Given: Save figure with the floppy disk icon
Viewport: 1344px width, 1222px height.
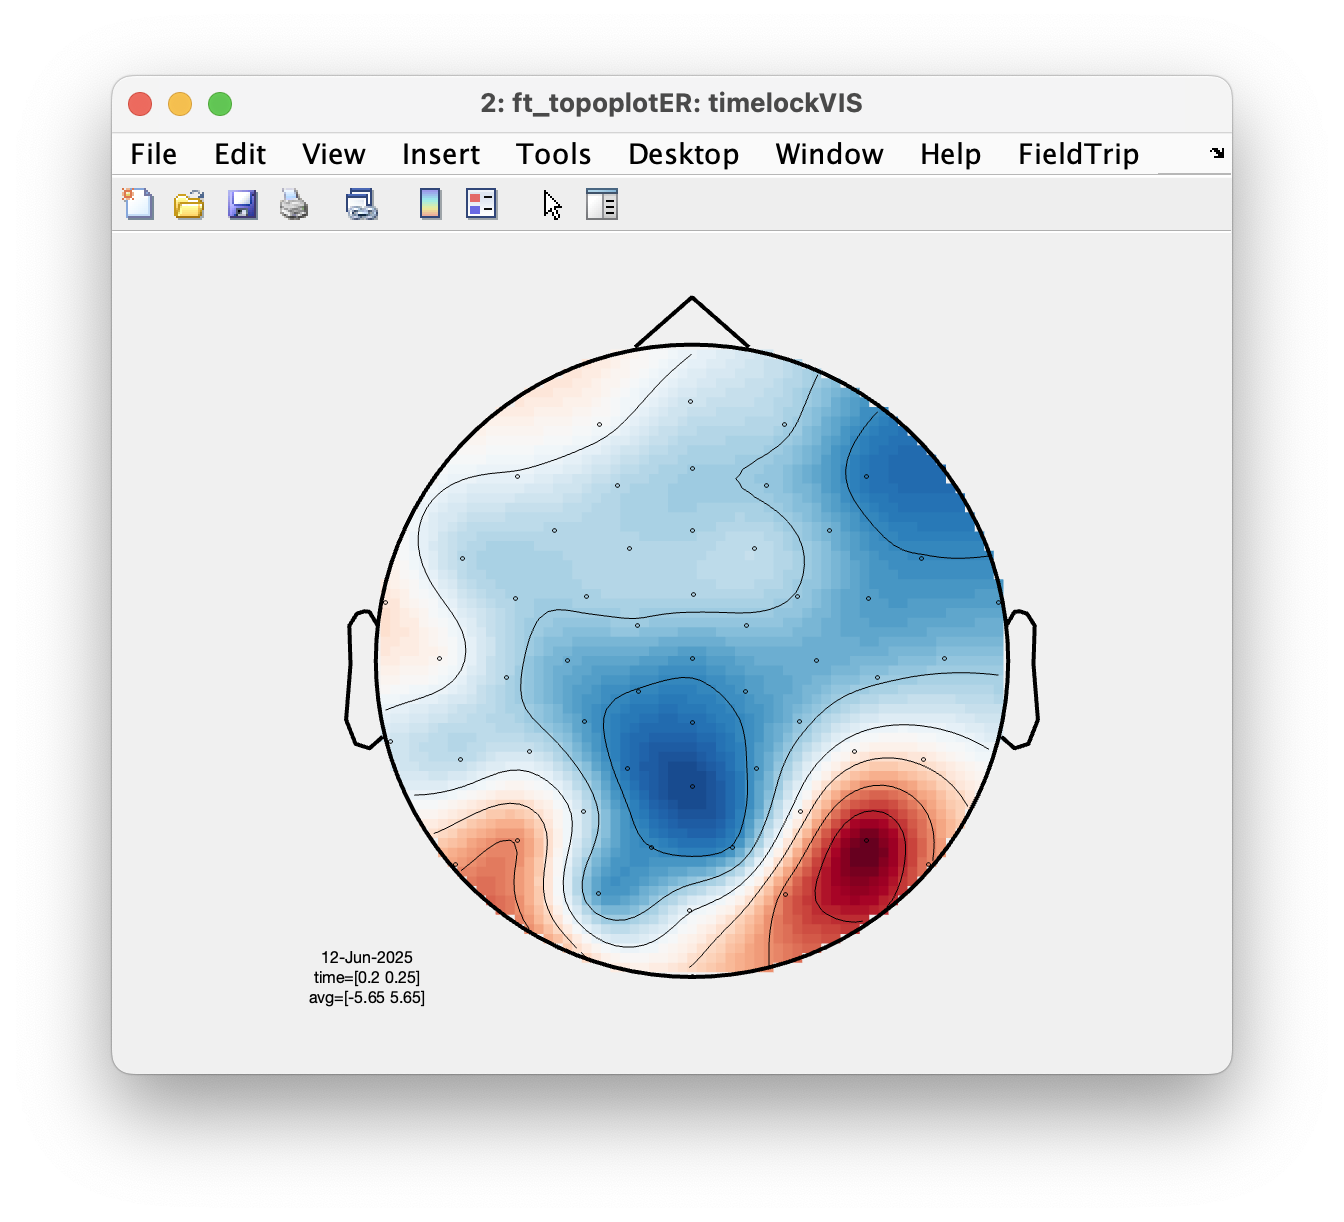Looking at the screenshot, I should (x=242, y=204).
